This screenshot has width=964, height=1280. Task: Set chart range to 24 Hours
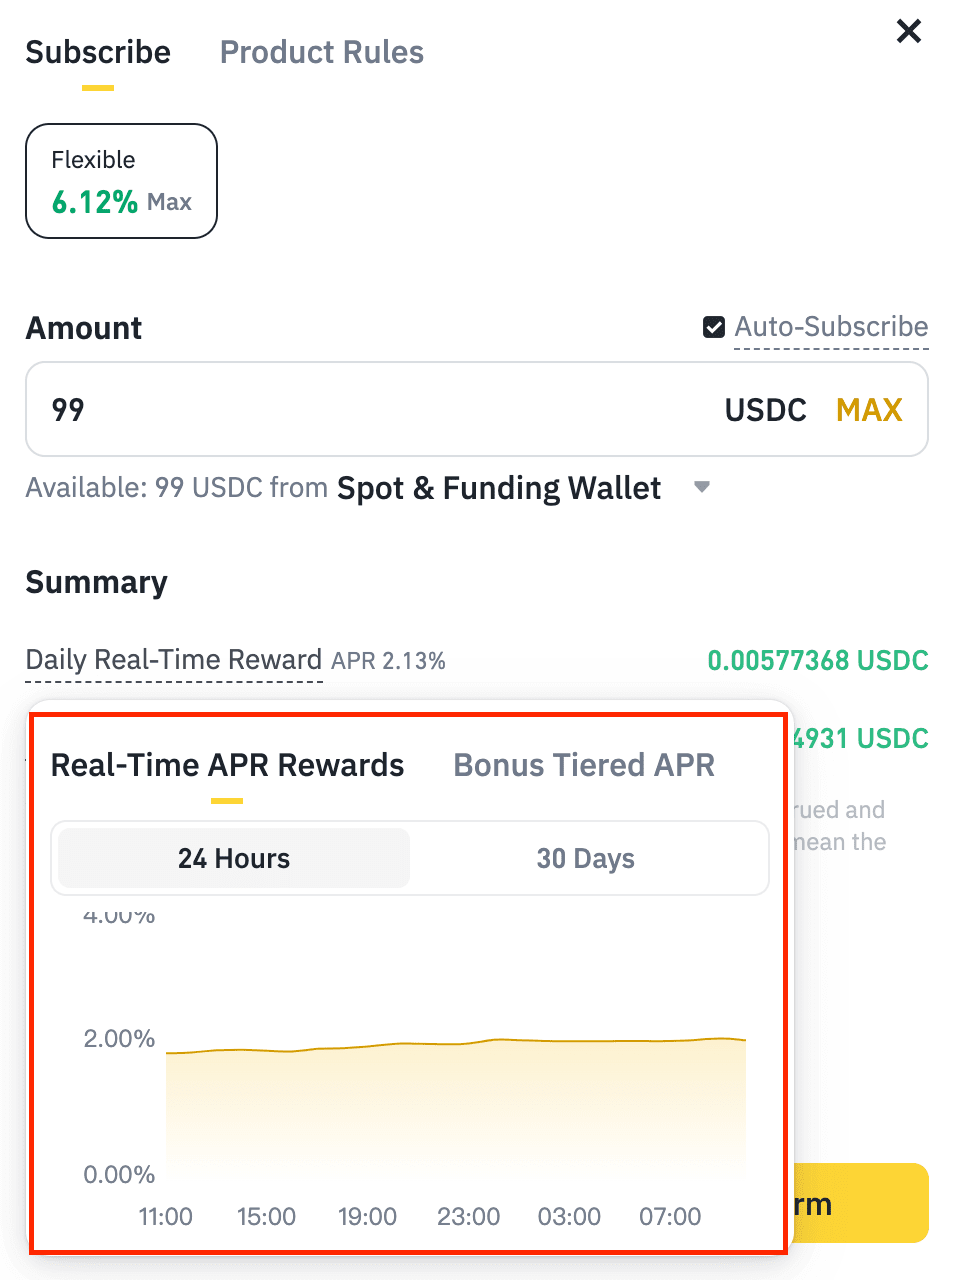[234, 858]
